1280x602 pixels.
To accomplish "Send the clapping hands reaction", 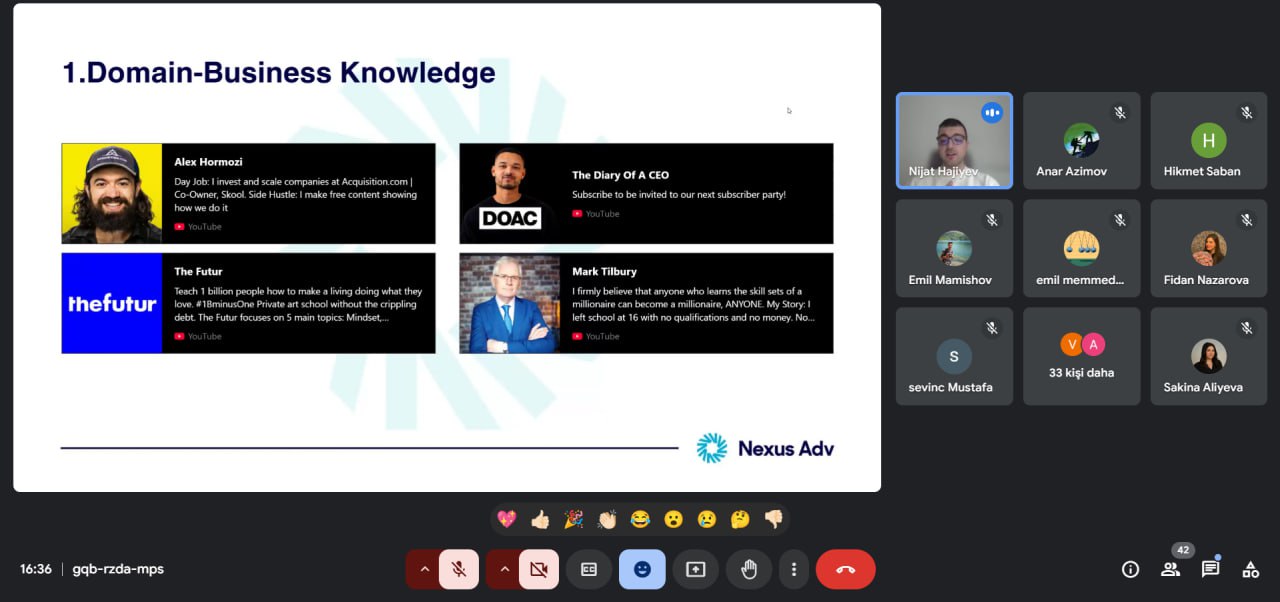I will 607,519.
